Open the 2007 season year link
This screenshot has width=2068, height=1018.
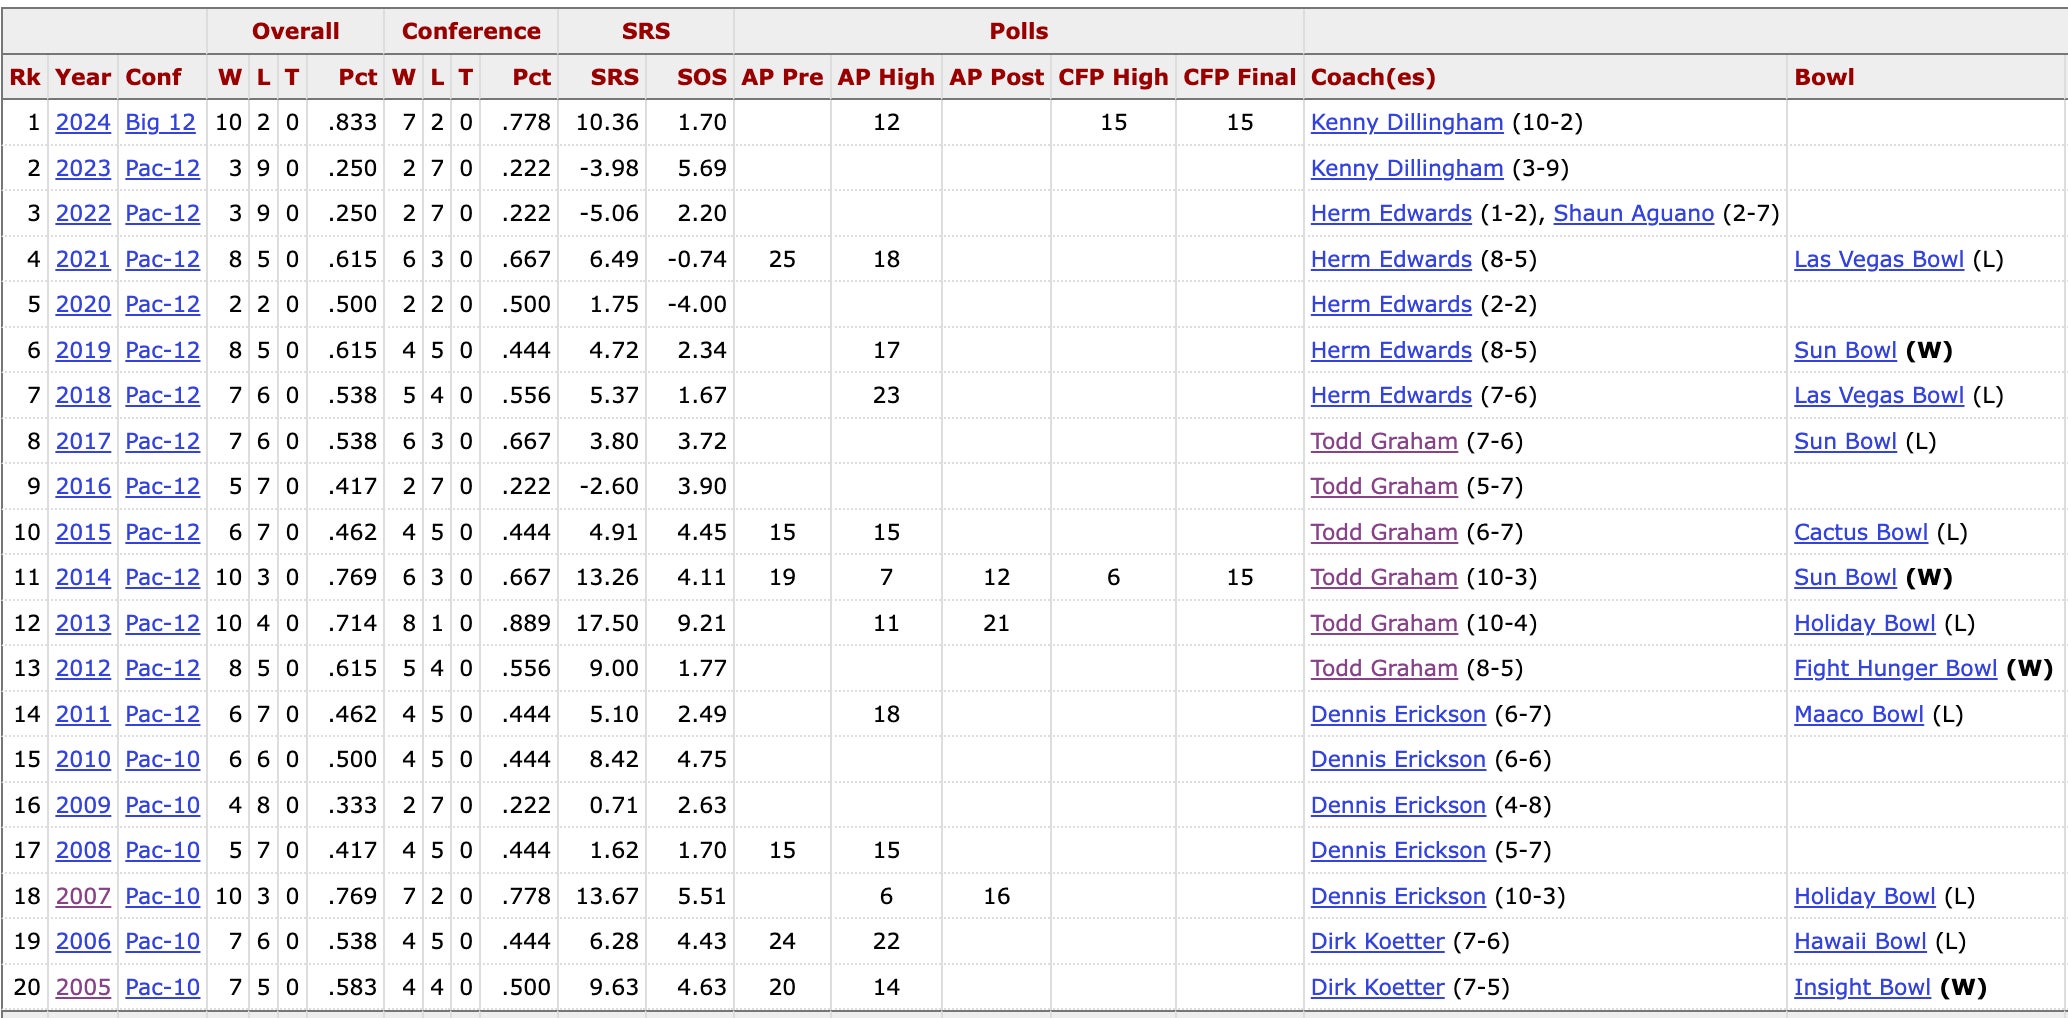(83, 896)
